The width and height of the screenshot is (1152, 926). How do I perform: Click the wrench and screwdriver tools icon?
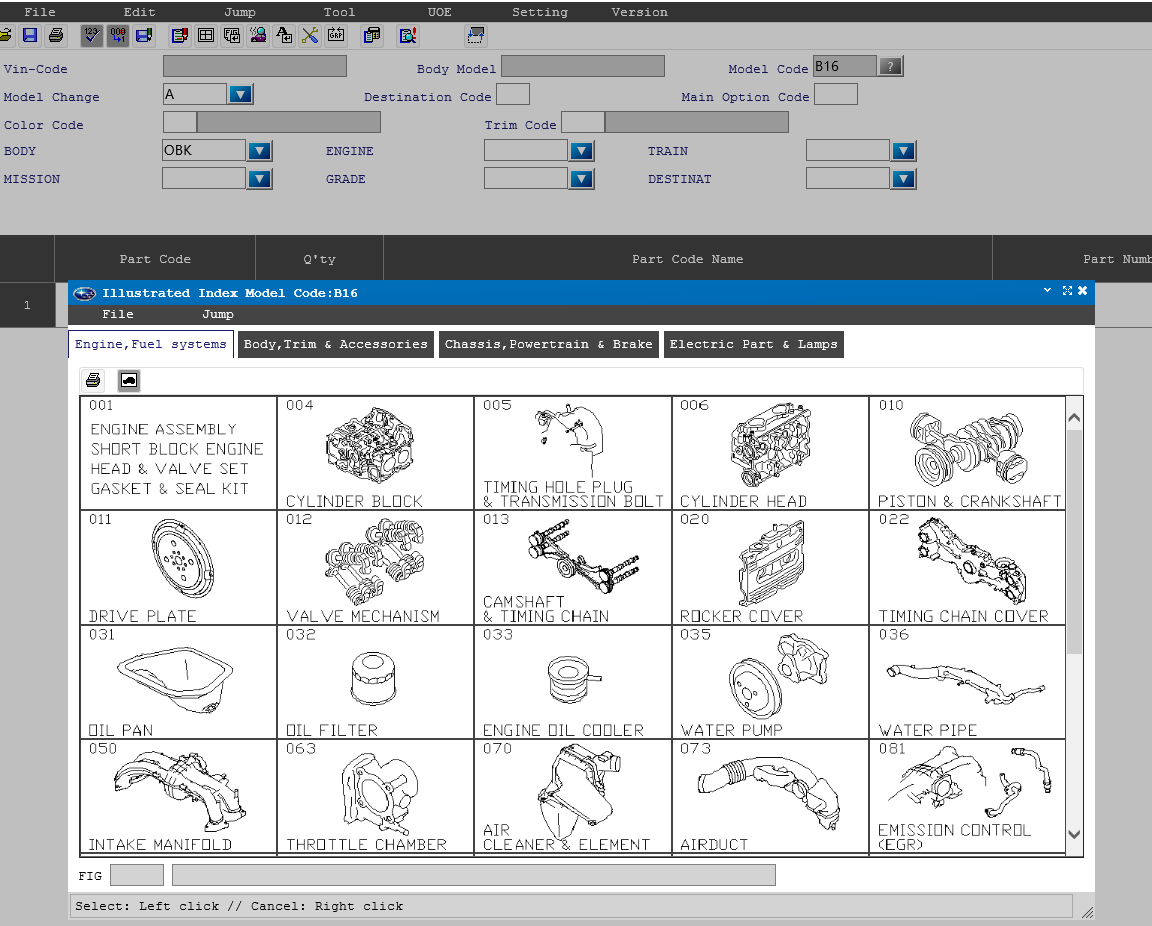point(310,36)
